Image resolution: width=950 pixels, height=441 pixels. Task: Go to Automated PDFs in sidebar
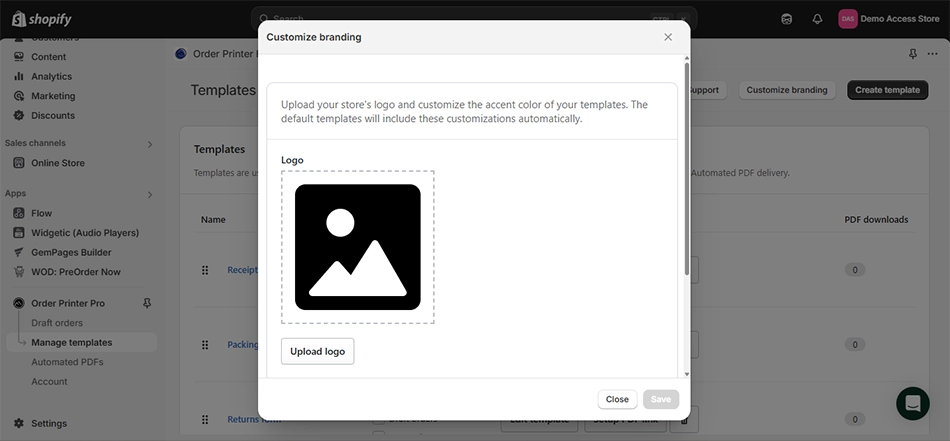click(x=67, y=362)
